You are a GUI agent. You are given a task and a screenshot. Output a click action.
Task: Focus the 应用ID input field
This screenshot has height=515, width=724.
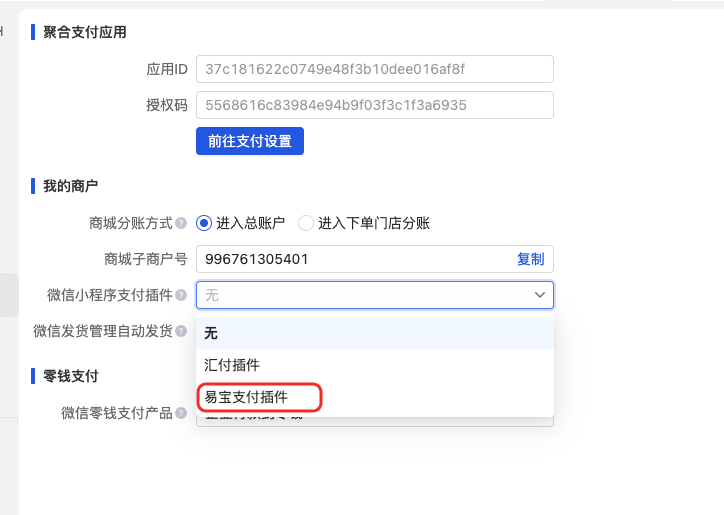click(374, 69)
